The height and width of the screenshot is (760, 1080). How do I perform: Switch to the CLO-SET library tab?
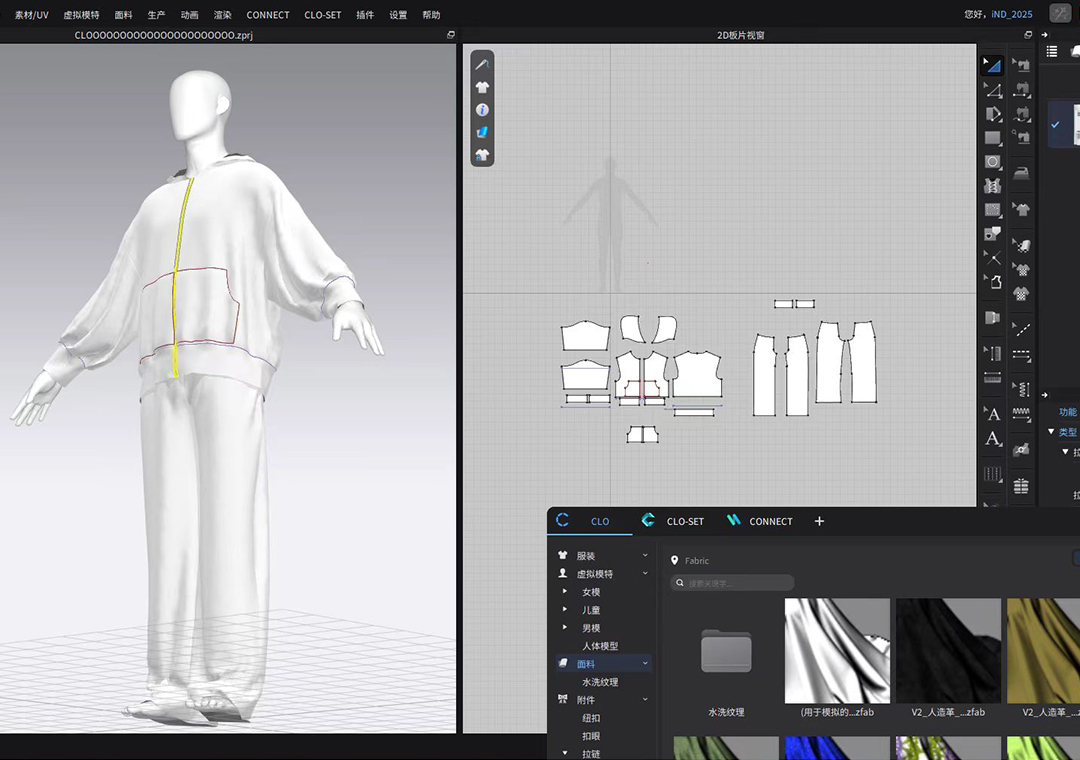click(x=685, y=521)
